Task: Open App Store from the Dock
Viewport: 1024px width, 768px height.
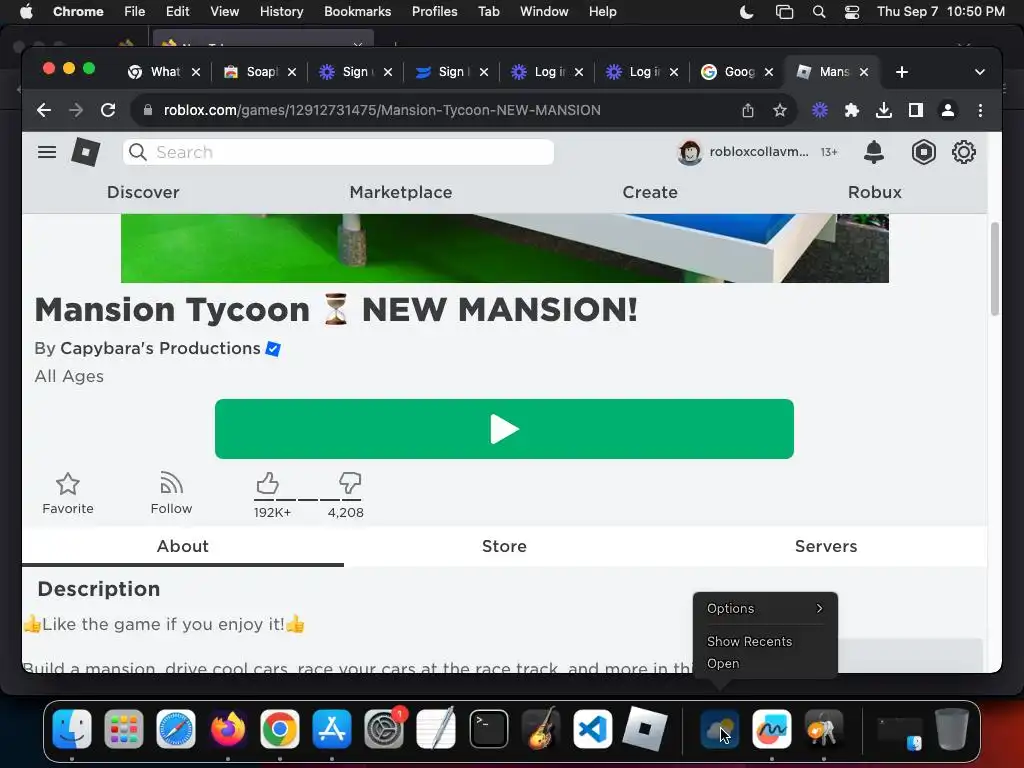Action: [332, 729]
